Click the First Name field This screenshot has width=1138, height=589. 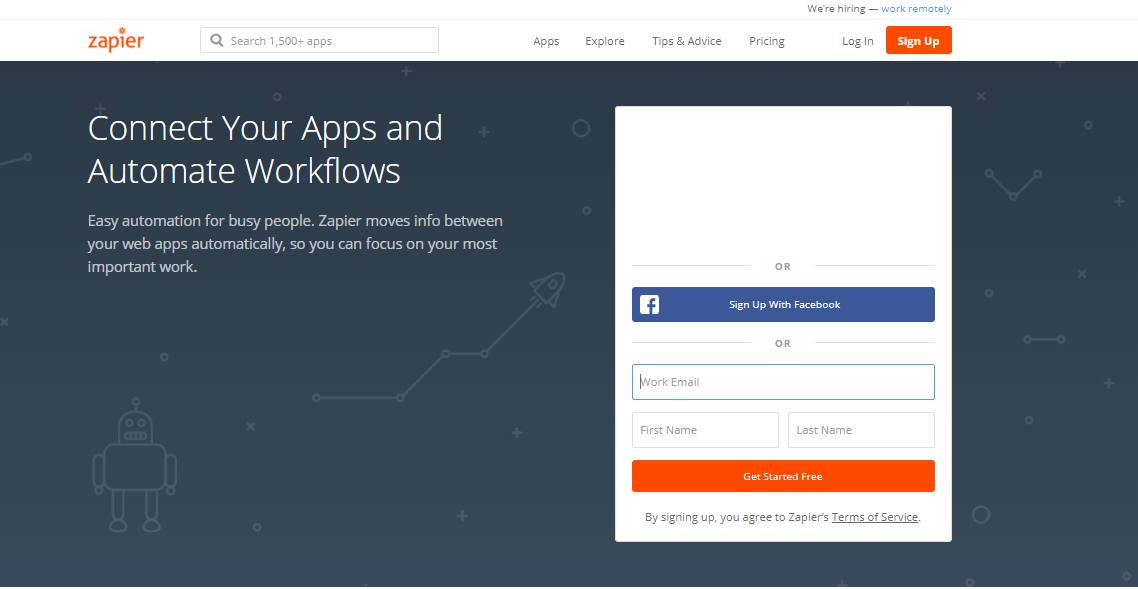(x=705, y=430)
